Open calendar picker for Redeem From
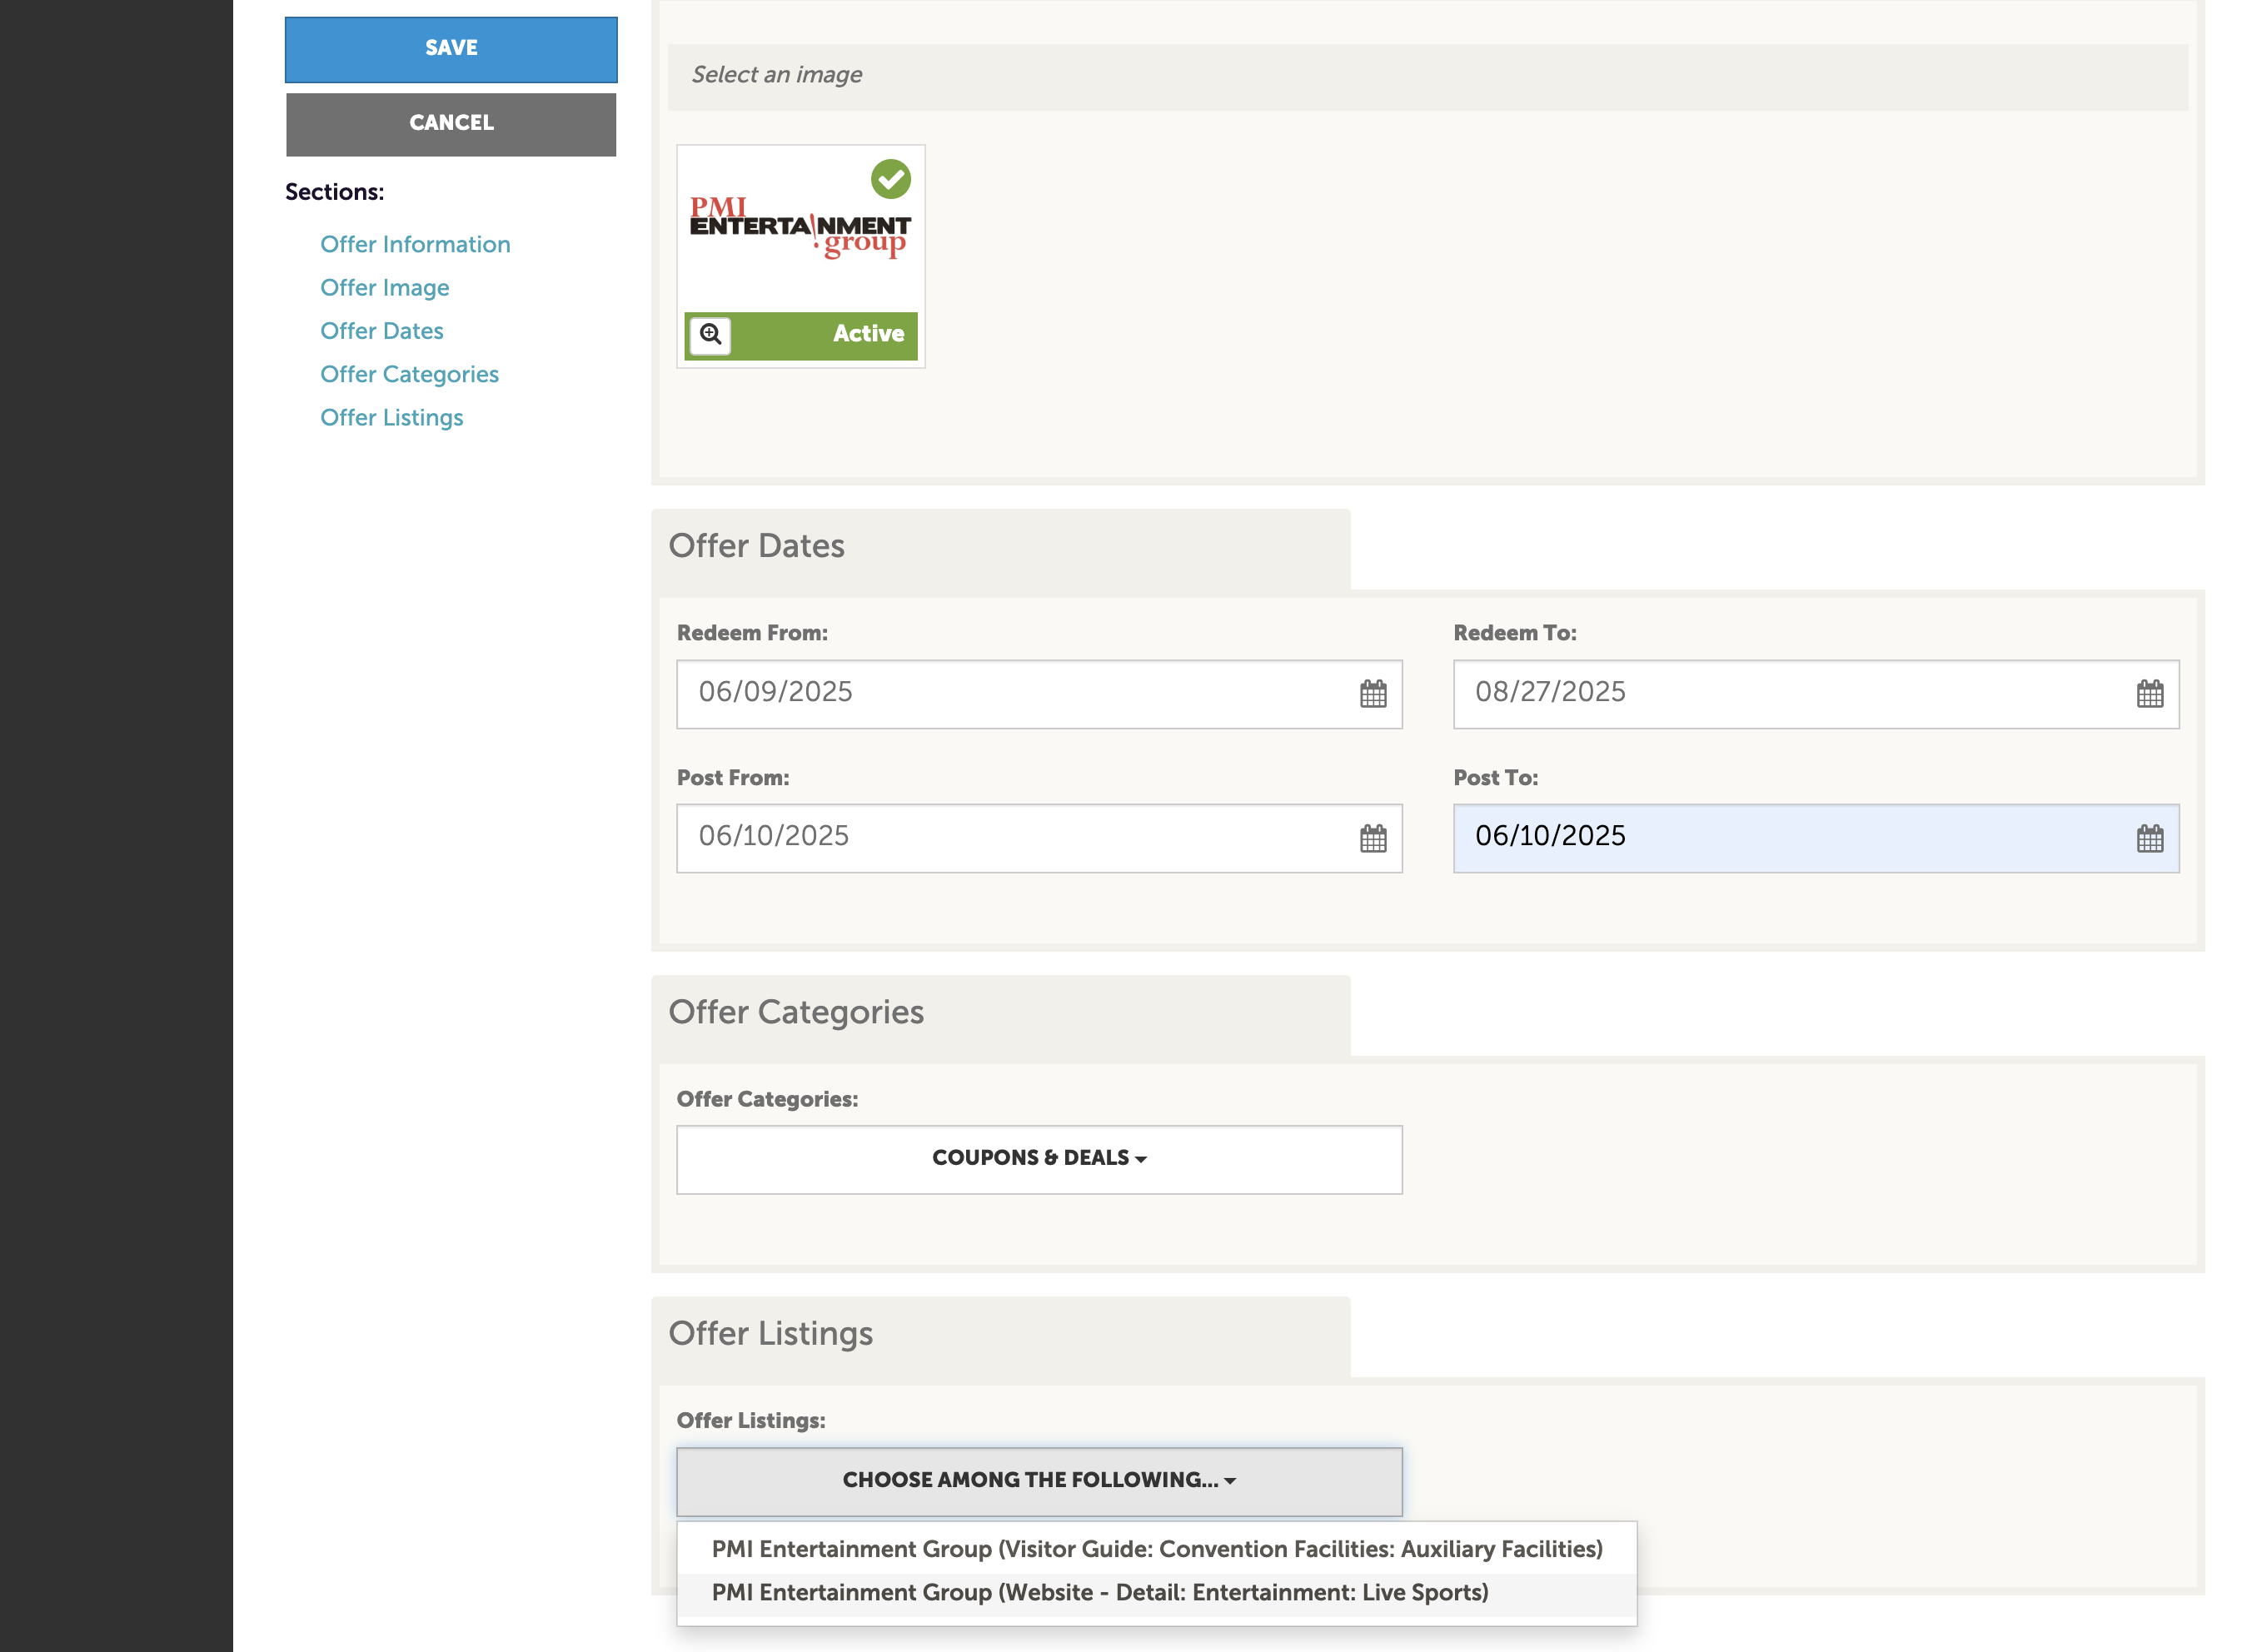 click(1372, 694)
